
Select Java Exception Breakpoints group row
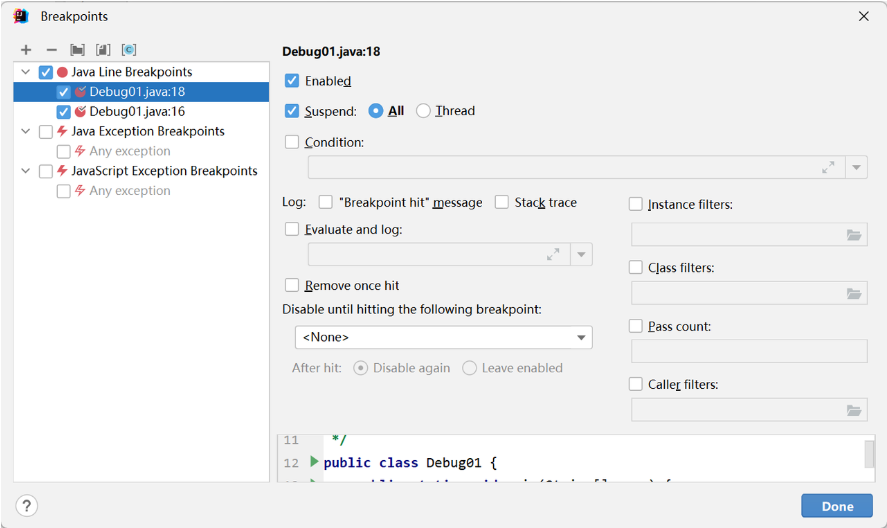pos(141,131)
